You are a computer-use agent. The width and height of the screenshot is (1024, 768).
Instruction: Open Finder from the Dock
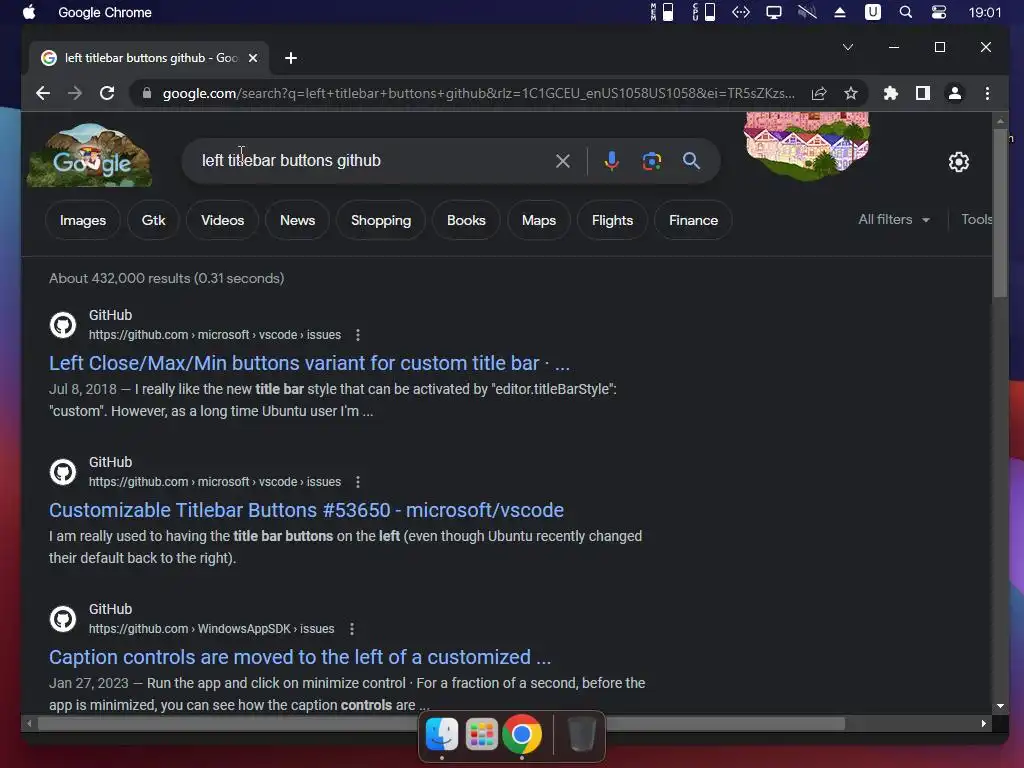coord(441,734)
